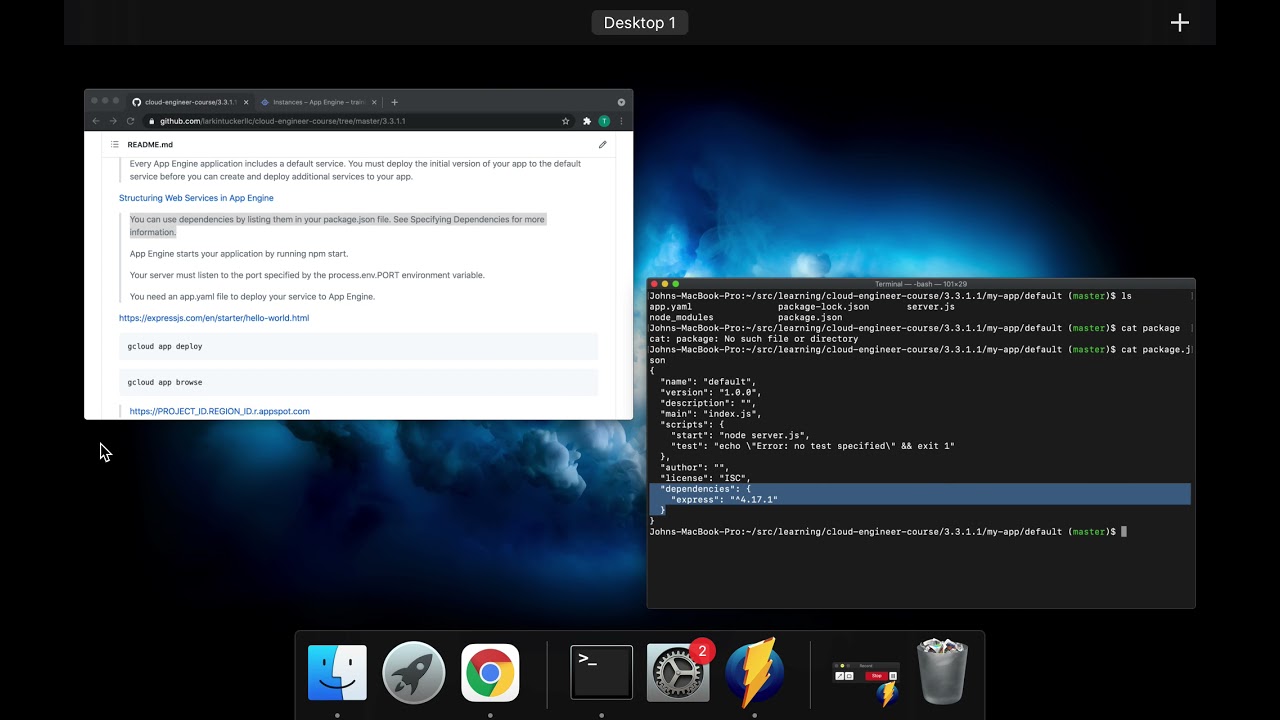This screenshot has width=1280, height=720.
Task: Open Chrome extensions puzzle icon
Action: tap(587, 121)
